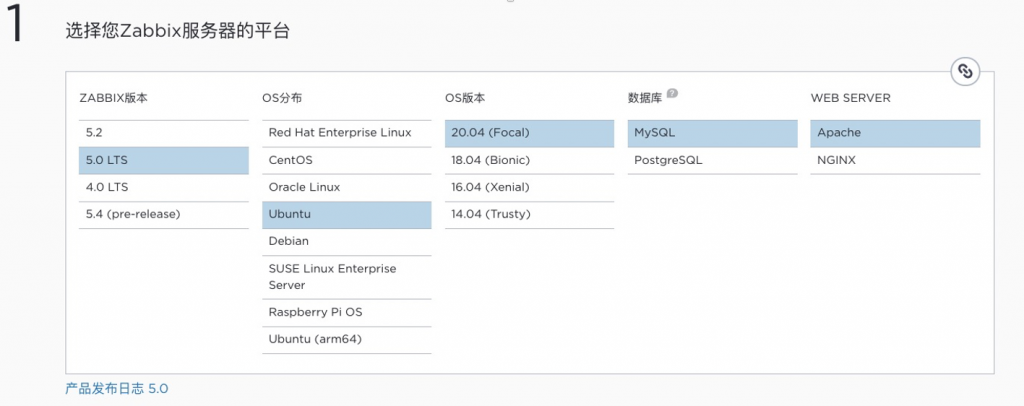Select Red Hat Enterprise Linux distribution

pos(347,133)
